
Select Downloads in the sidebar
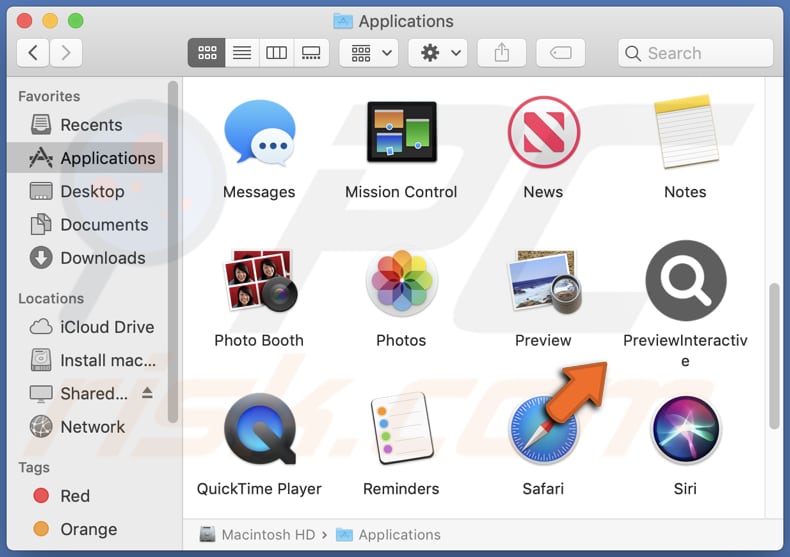coord(86,258)
